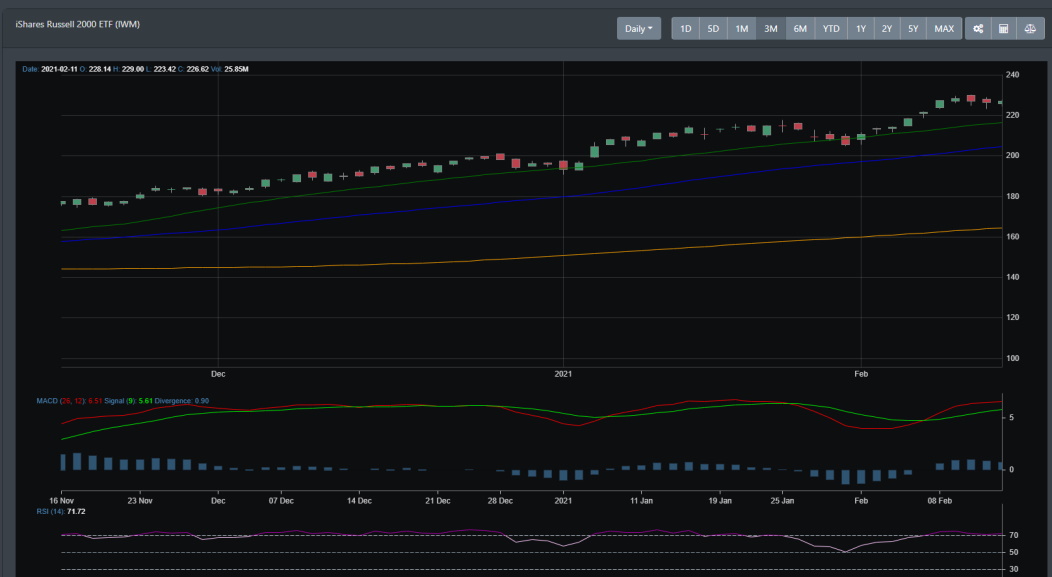The image size is (1052, 577).
Task: Click the 140 price axis label
Action: [x=1012, y=277]
